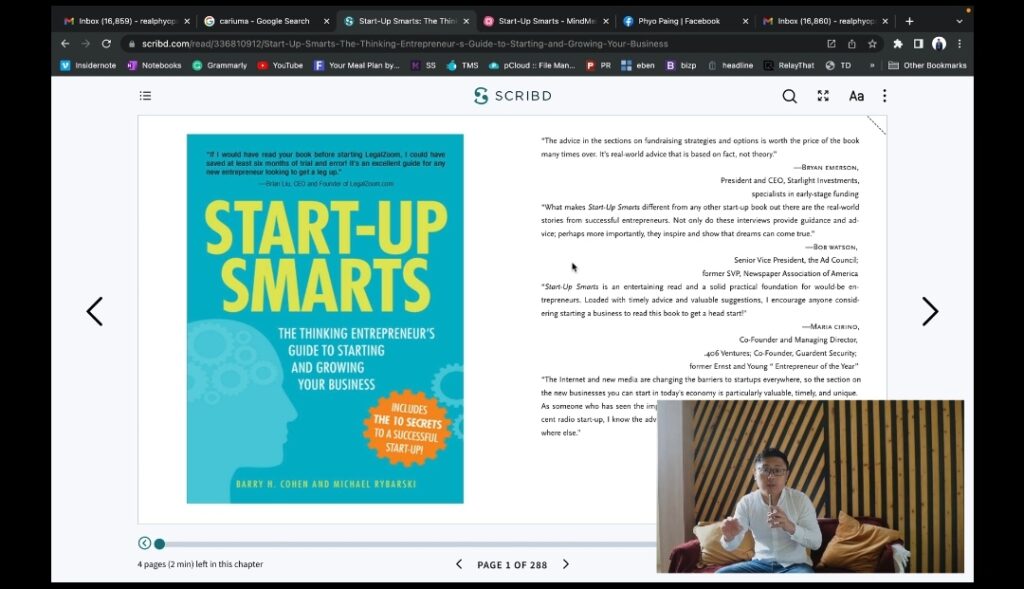Open the table of contents list icon
This screenshot has height=589, width=1024.
pyautogui.click(x=145, y=96)
